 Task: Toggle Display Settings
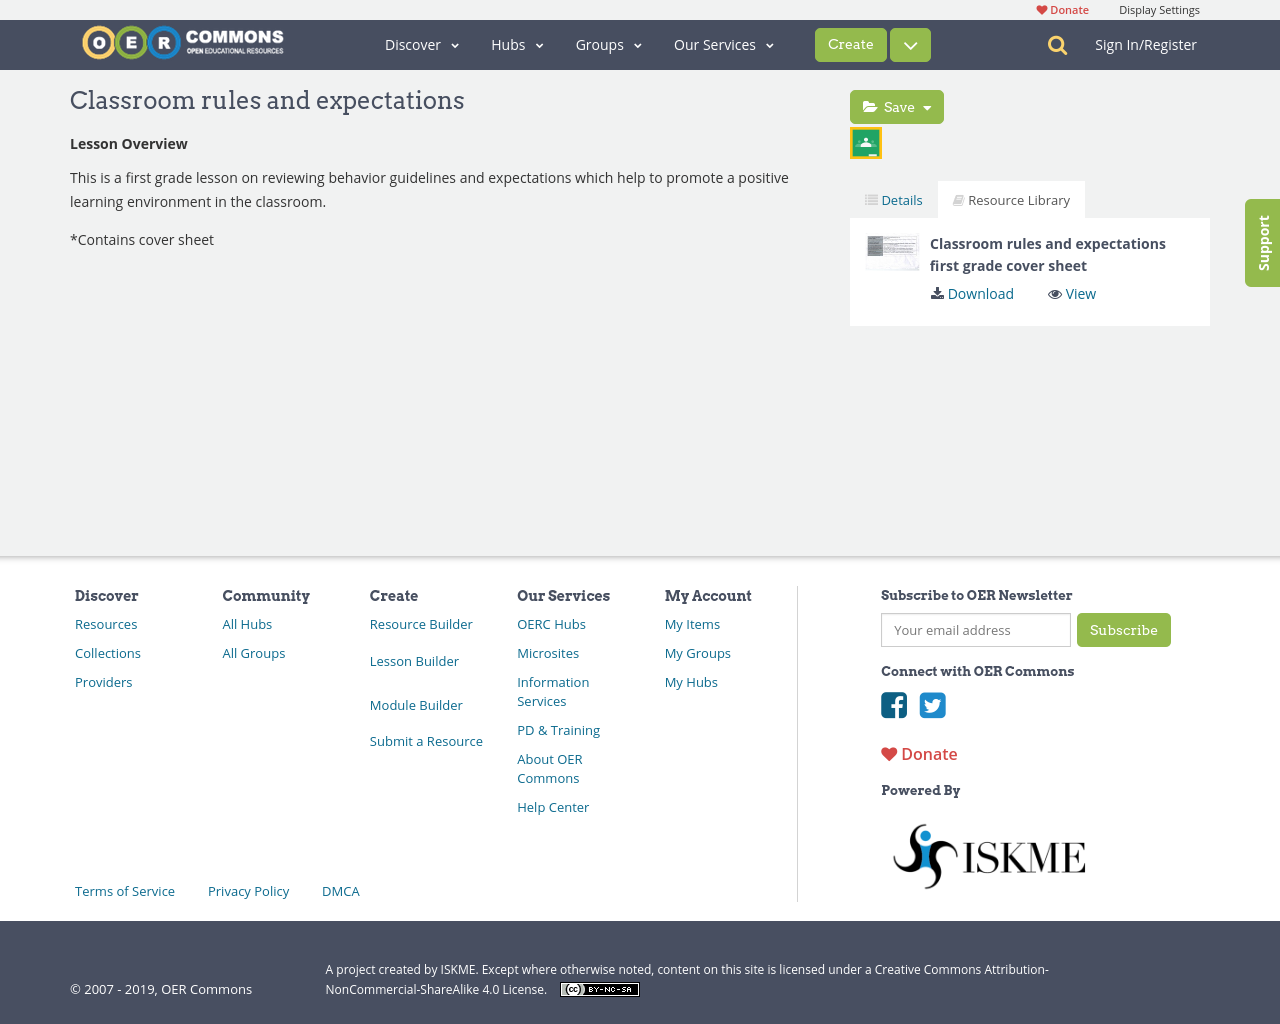(1159, 8)
